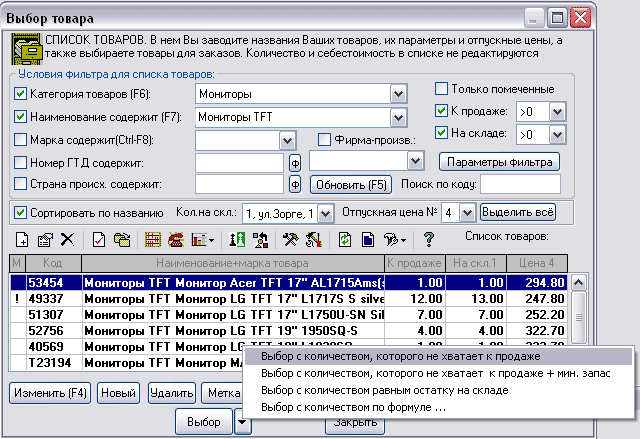Click the Удалить button
Screen dimensions: 640x439
(x=172, y=393)
